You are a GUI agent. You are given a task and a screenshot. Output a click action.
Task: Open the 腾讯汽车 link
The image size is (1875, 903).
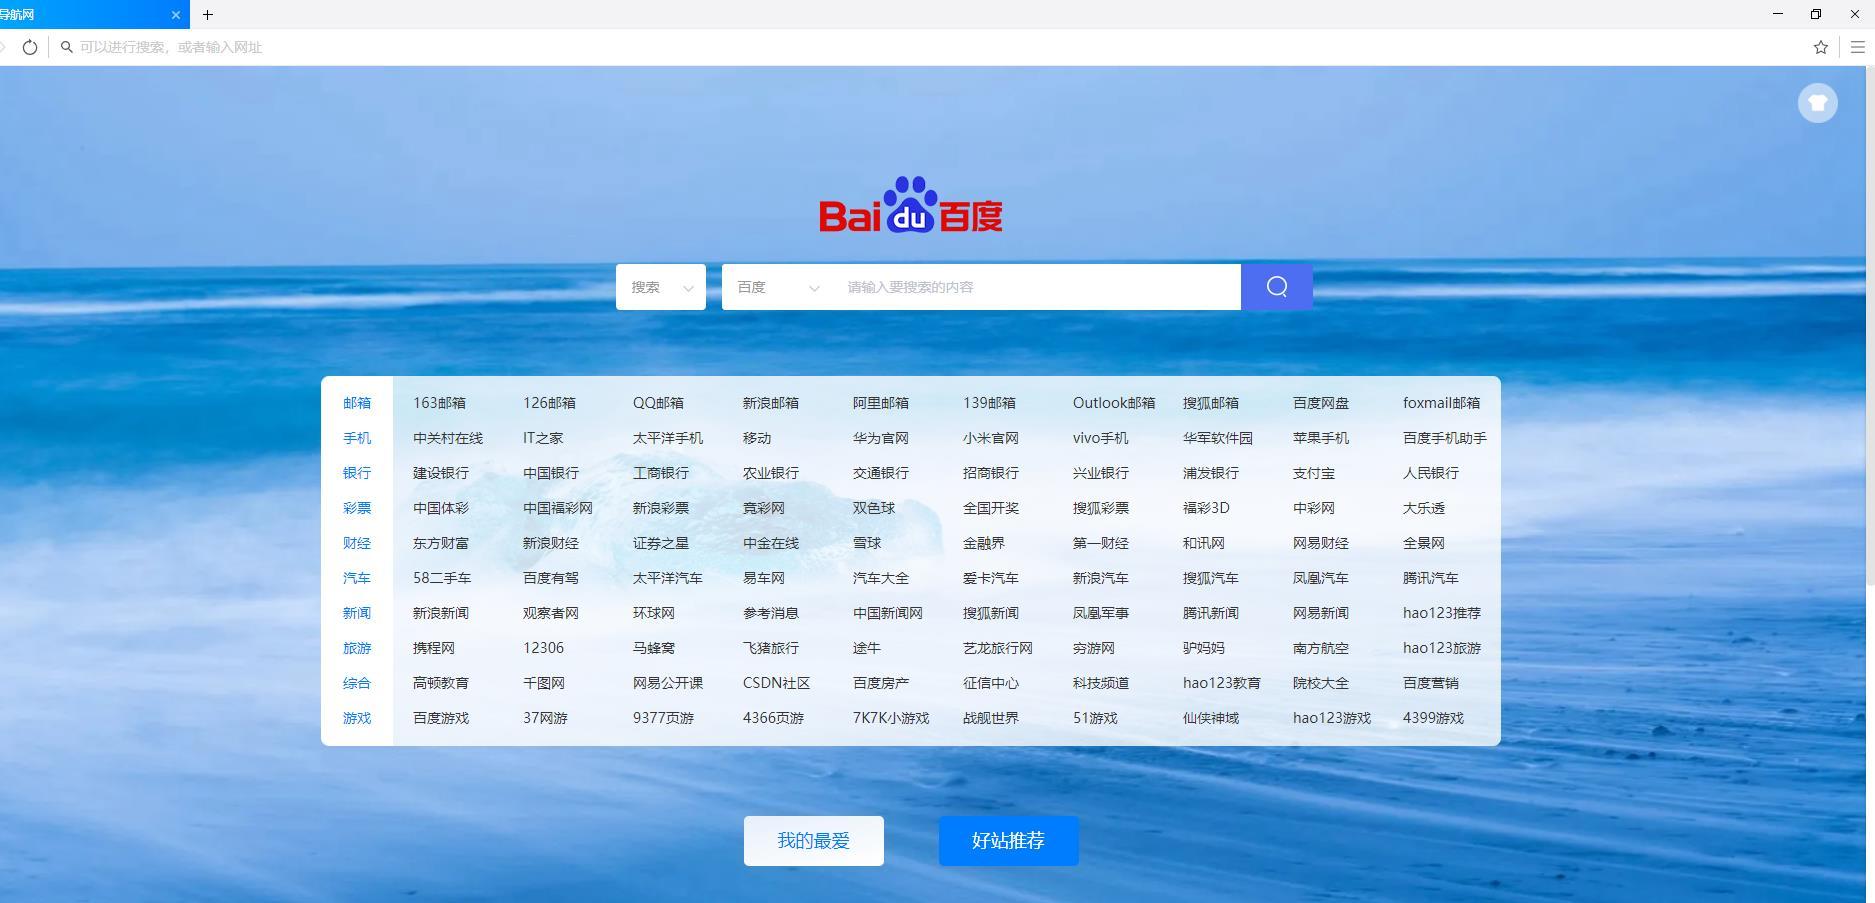coord(1431,578)
